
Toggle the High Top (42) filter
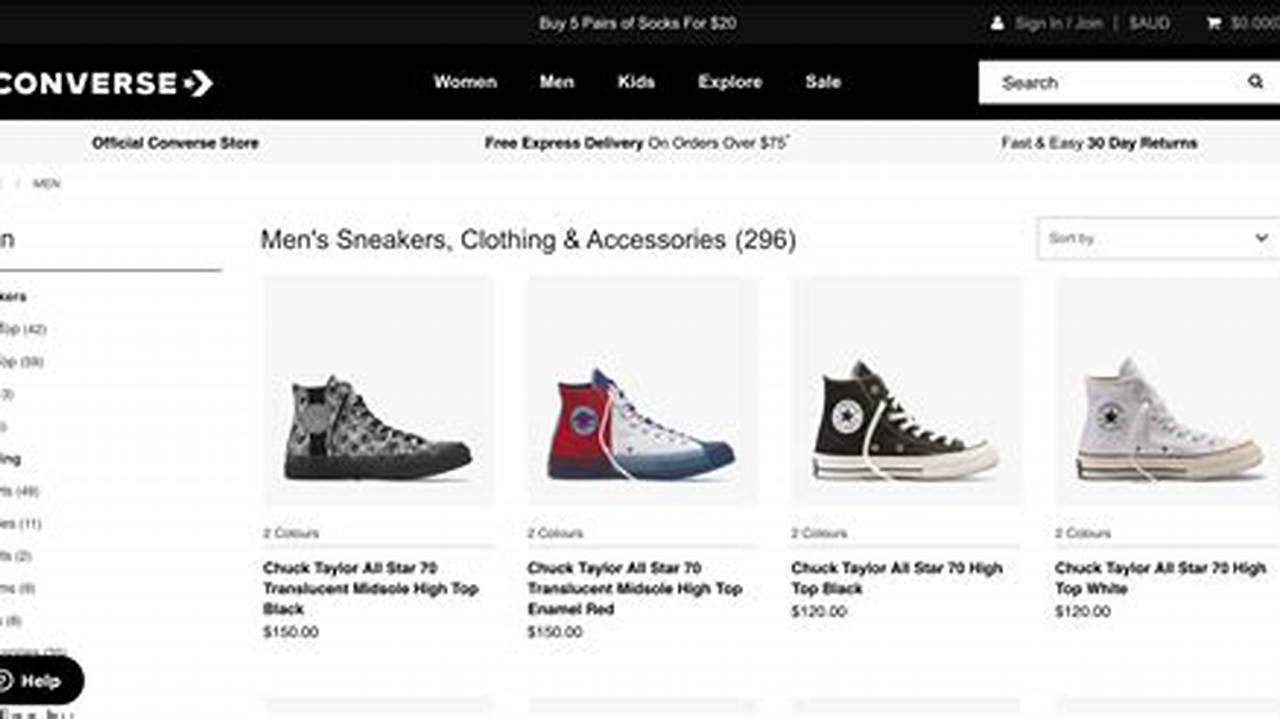pyautogui.click(x=20, y=328)
